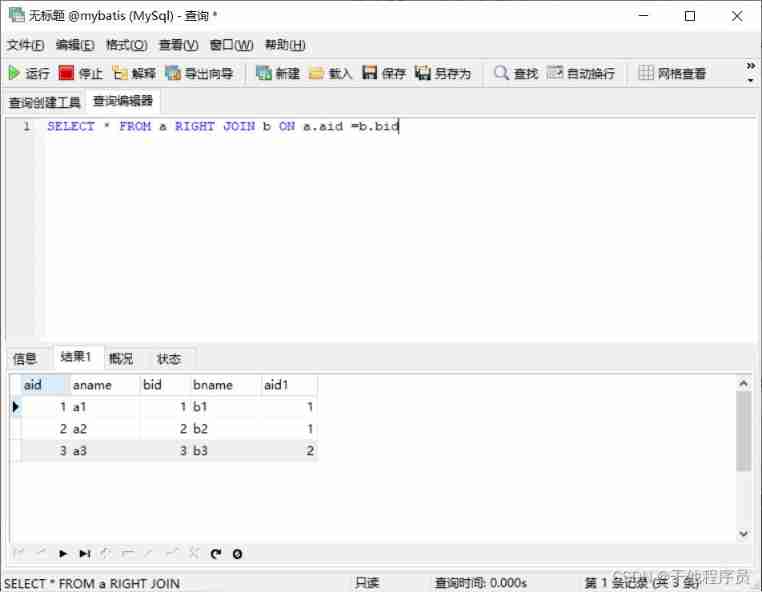Open the 状态 status tab
This screenshot has width=762, height=592.
169,359
